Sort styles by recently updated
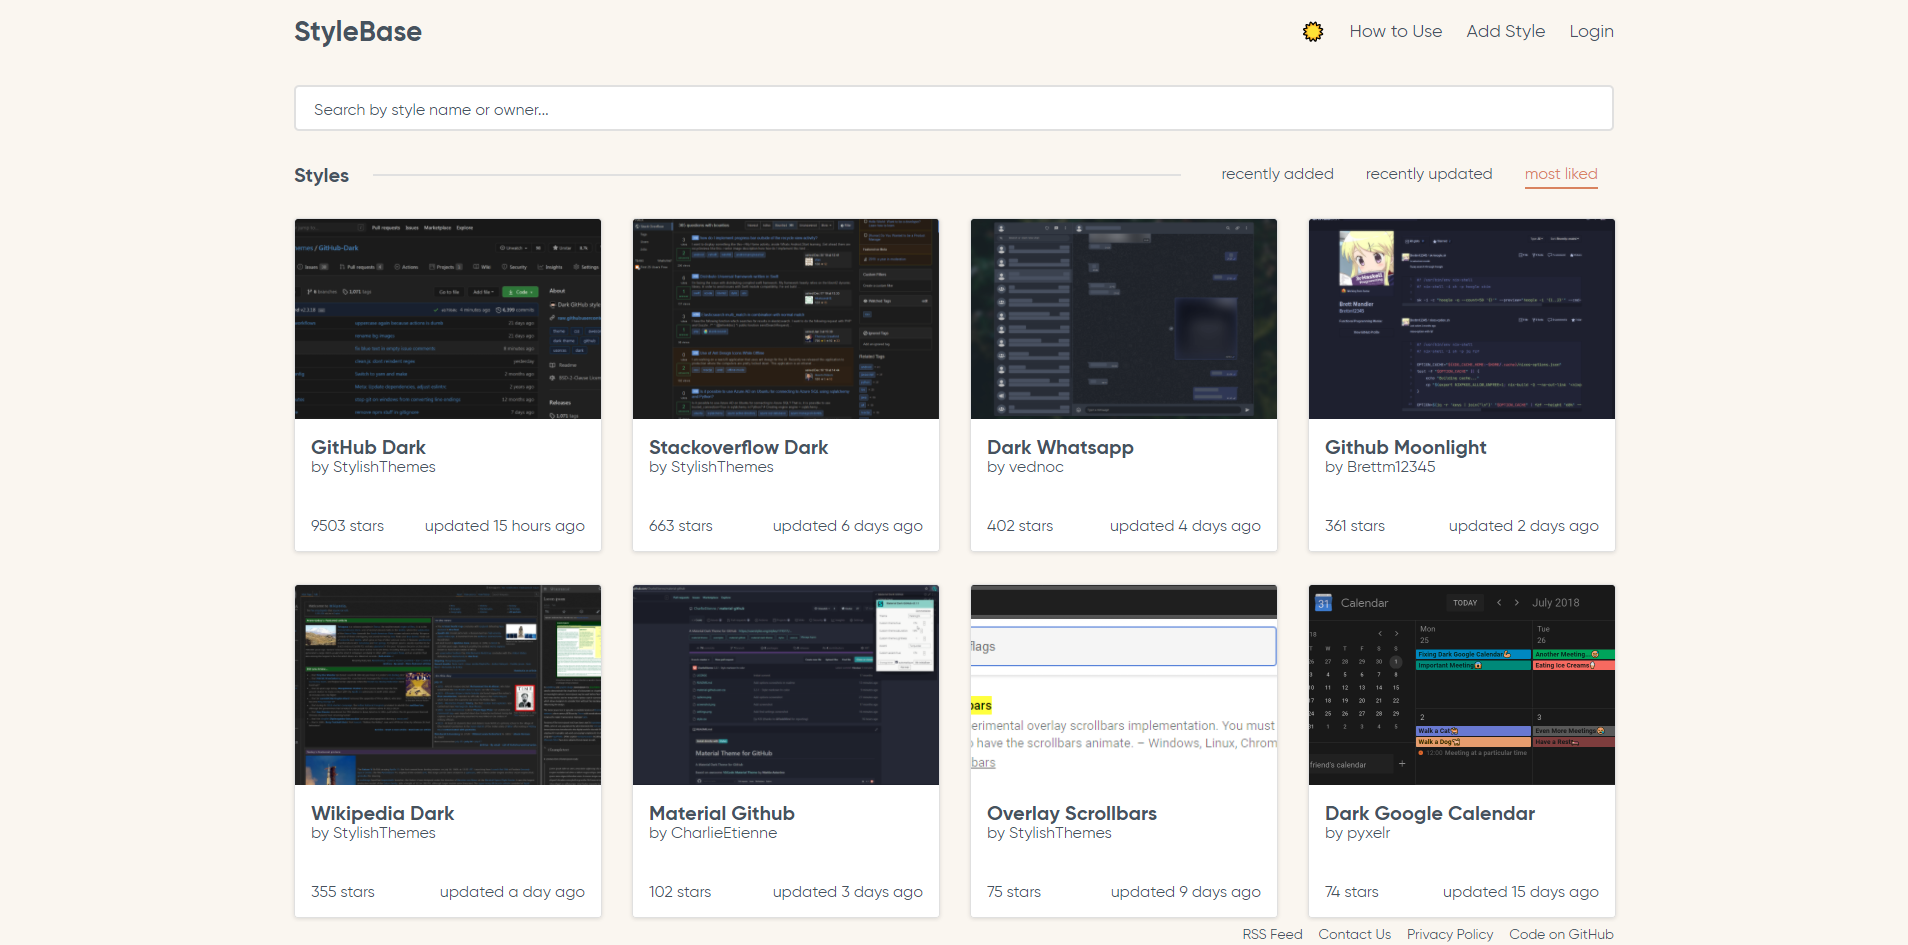This screenshot has height=945, width=1908. click(1428, 174)
